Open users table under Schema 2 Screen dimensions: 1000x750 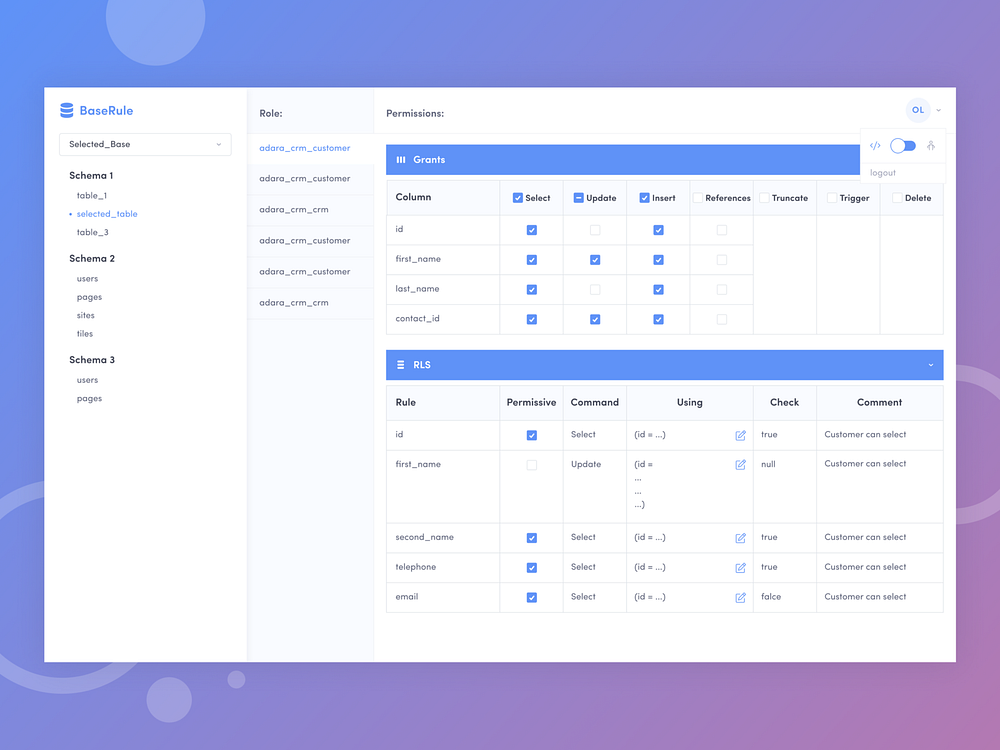[87, 279]
